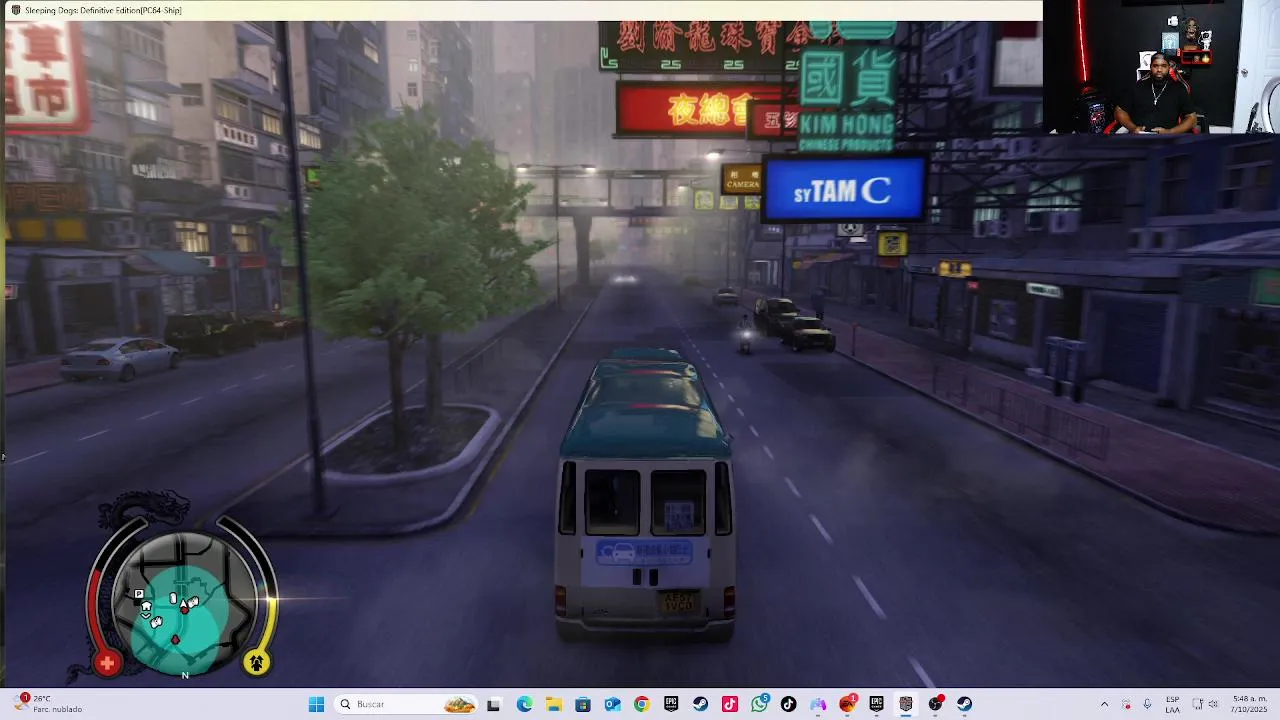This screenshot has width=1280, height=720.
Task: Open Outlook from the taskbar
Action: coord(612,704)
